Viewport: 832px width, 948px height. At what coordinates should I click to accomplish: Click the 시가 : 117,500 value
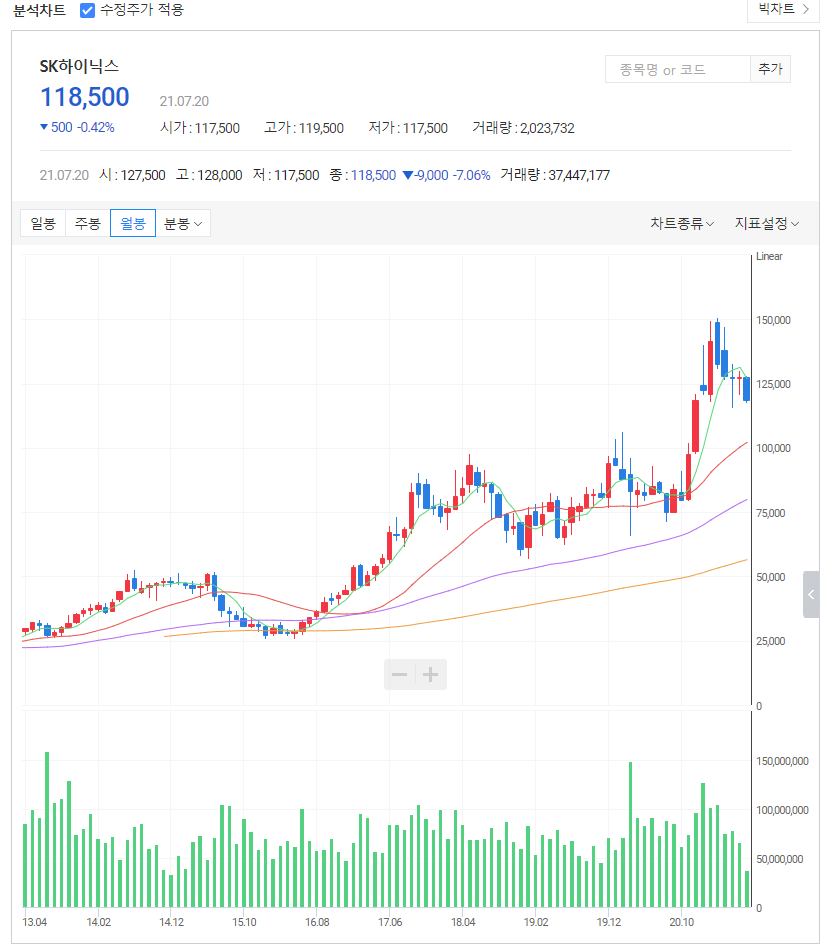coord(200,128)
